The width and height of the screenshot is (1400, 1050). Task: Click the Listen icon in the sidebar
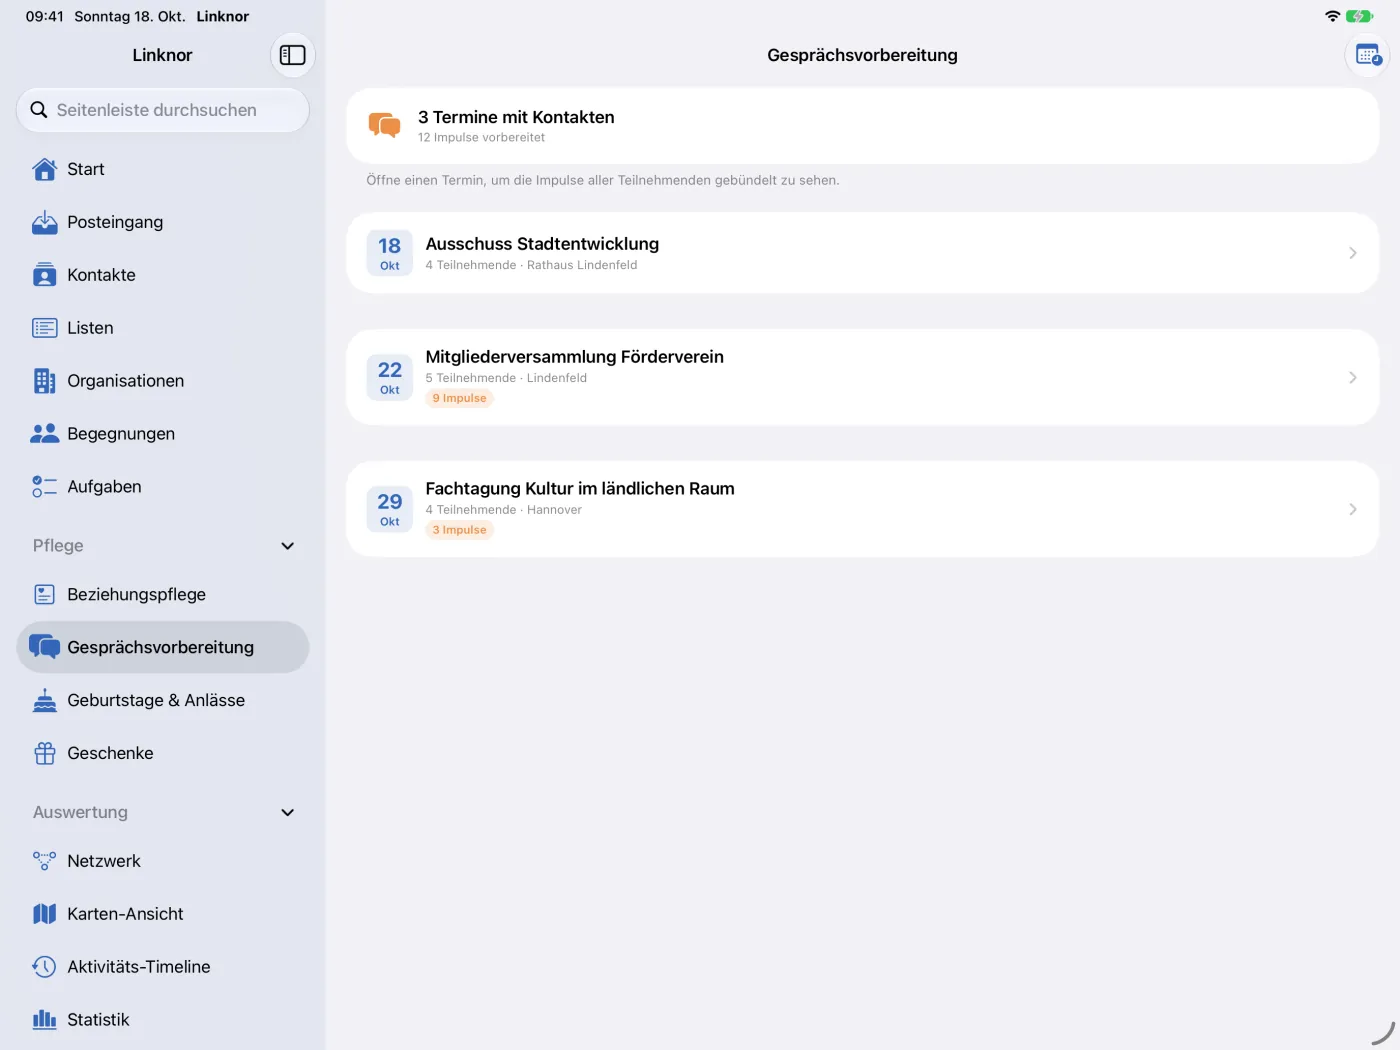point(45,328)
